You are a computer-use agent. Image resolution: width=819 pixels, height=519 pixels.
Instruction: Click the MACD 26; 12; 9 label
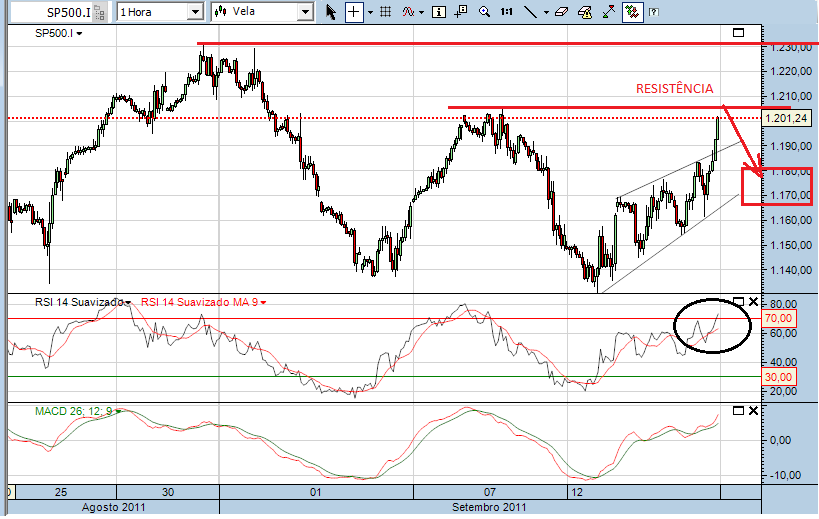coord(70,411)
